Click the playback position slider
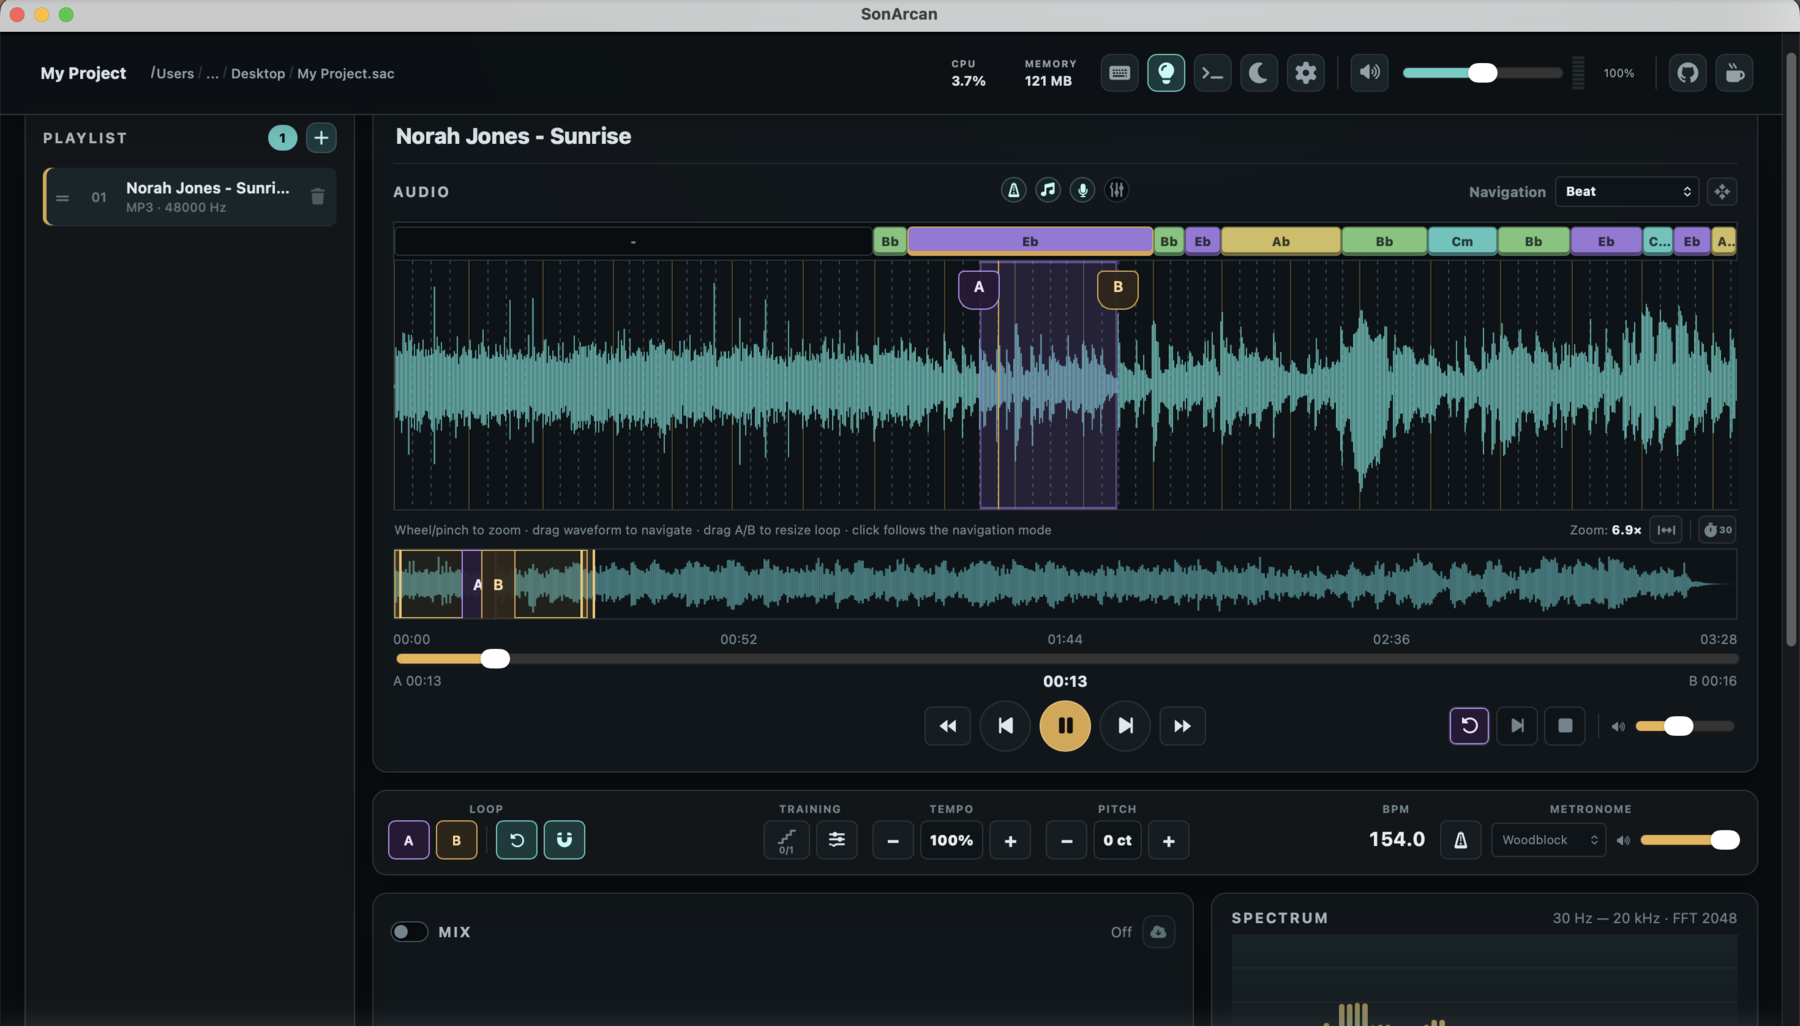 coord(1067,659)
